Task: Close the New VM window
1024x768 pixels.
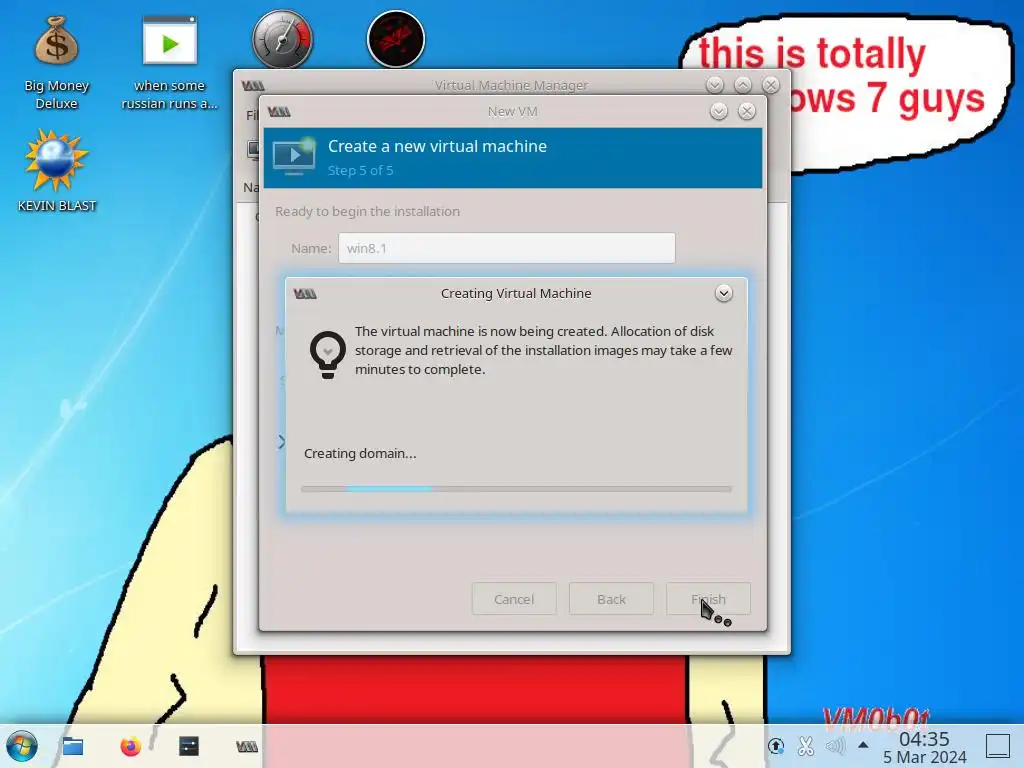Action: click(x=746, y=111)
